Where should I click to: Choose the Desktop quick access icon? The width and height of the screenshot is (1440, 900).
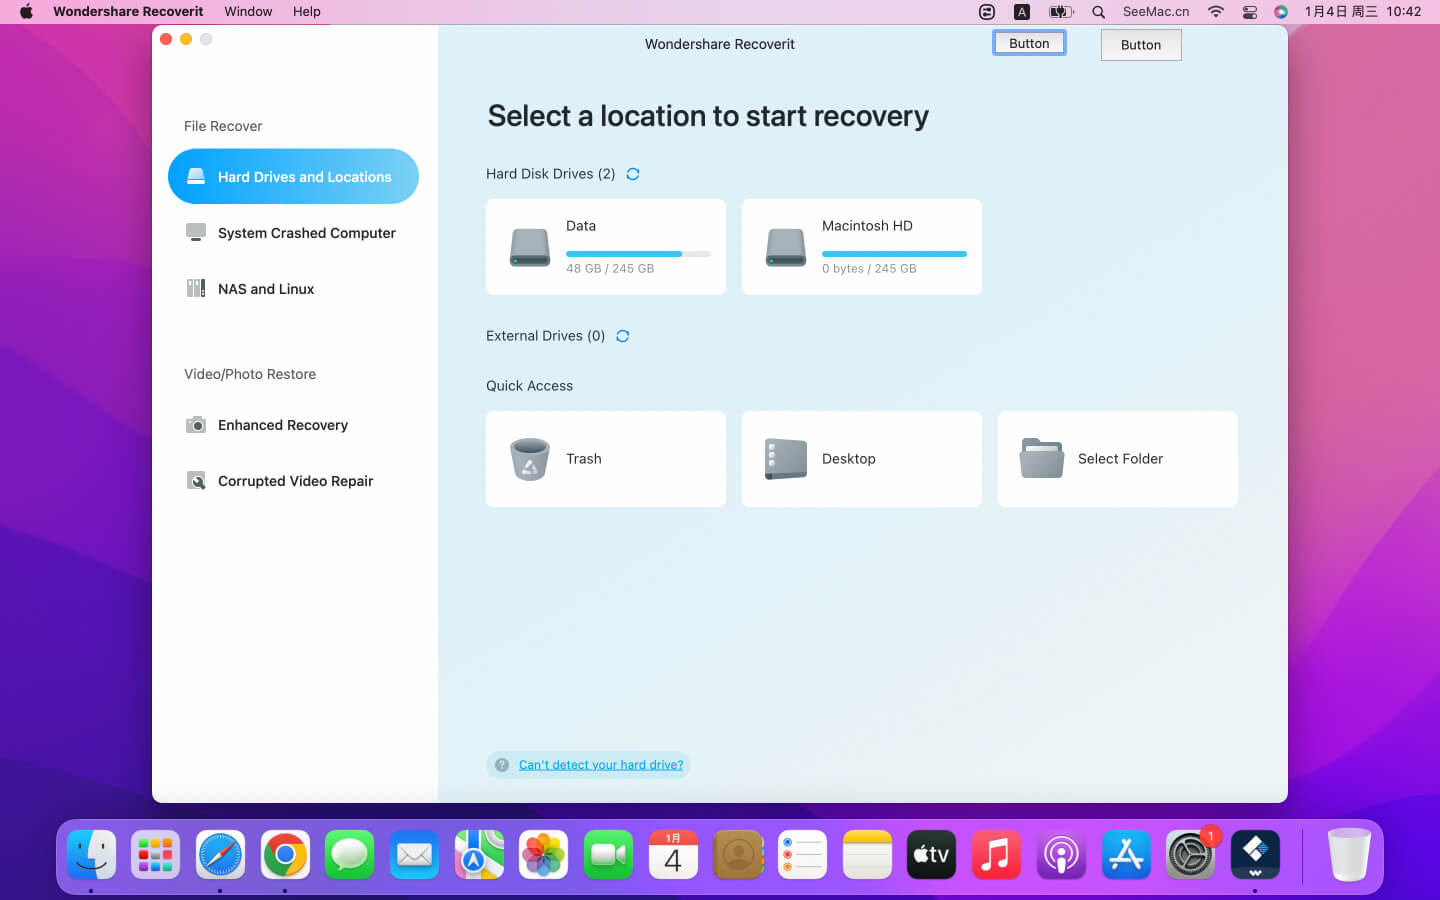[786, 459]
